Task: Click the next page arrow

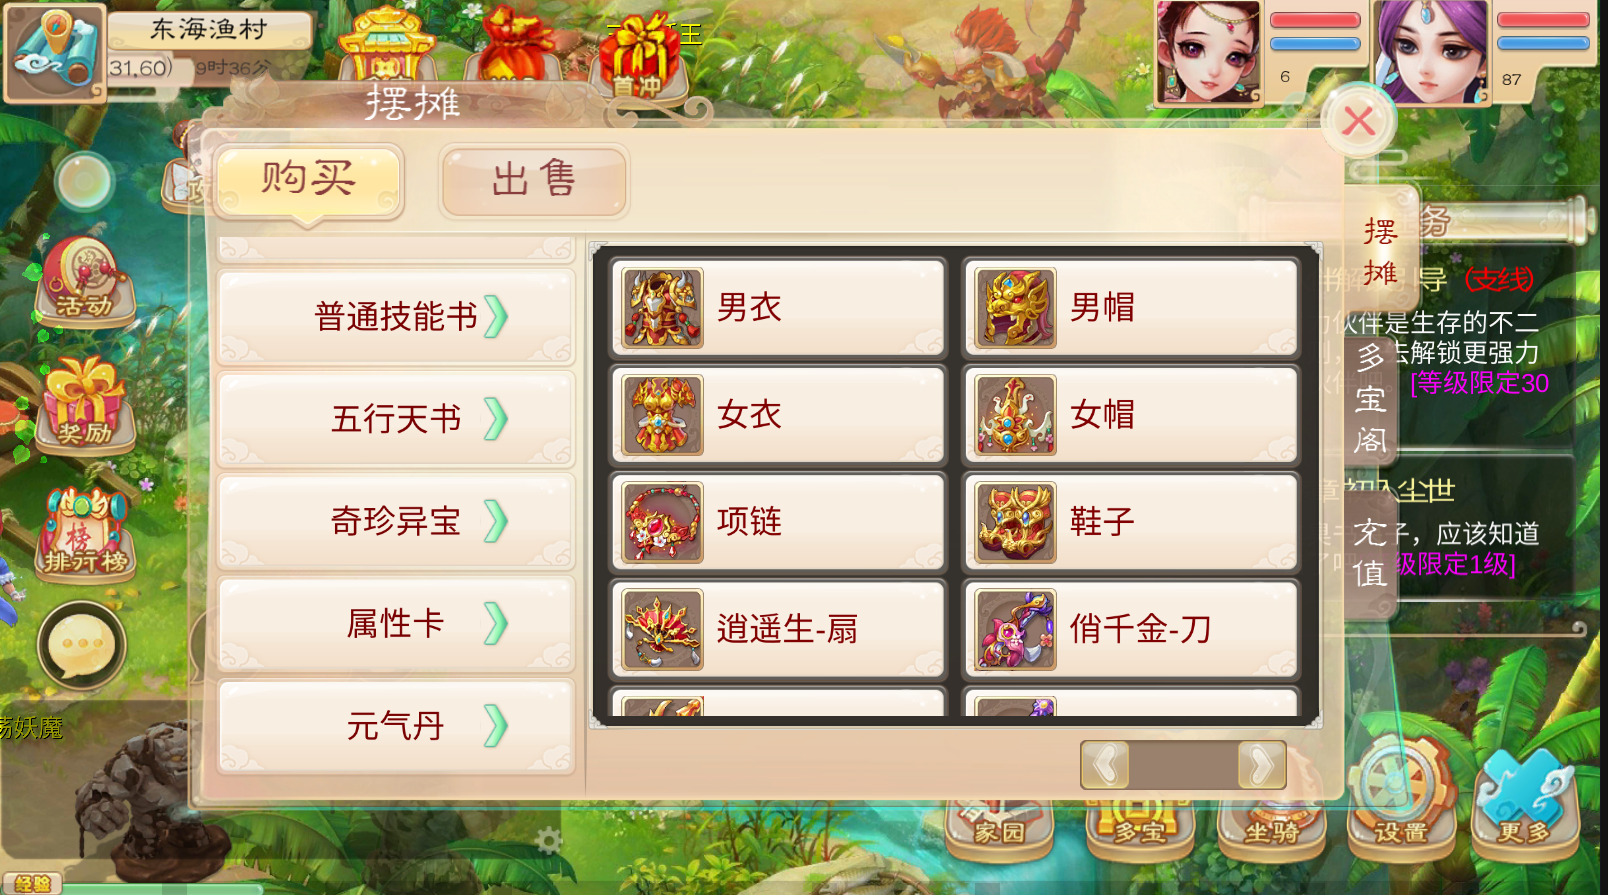Action: pos(1261,766)
